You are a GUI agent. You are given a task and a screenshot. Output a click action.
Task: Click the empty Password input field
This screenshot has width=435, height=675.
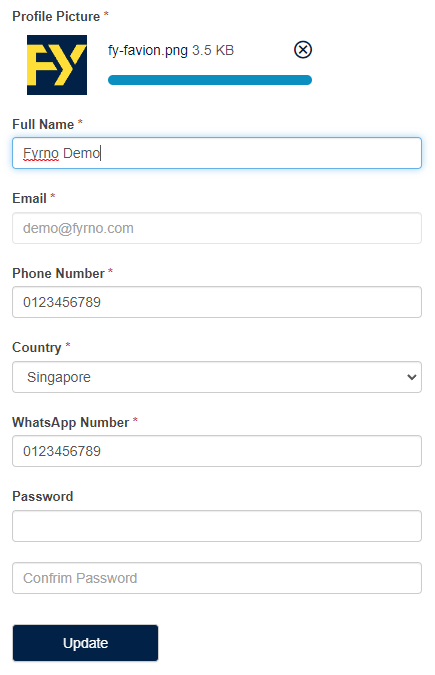click(217, 526)
